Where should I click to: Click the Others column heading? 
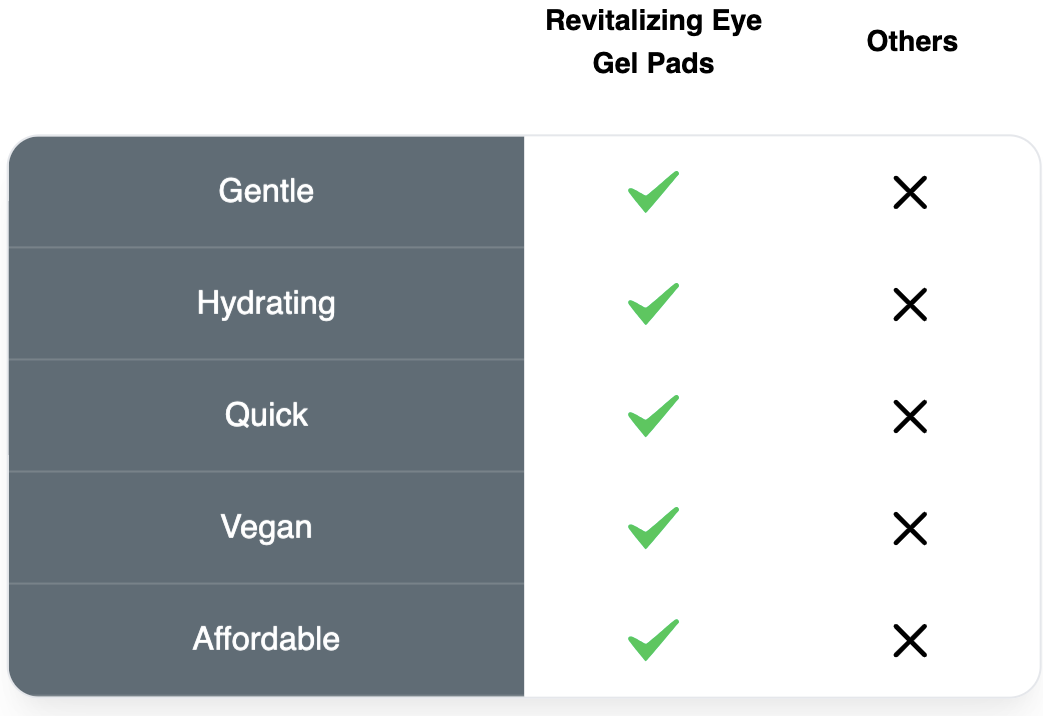point(912,42)
